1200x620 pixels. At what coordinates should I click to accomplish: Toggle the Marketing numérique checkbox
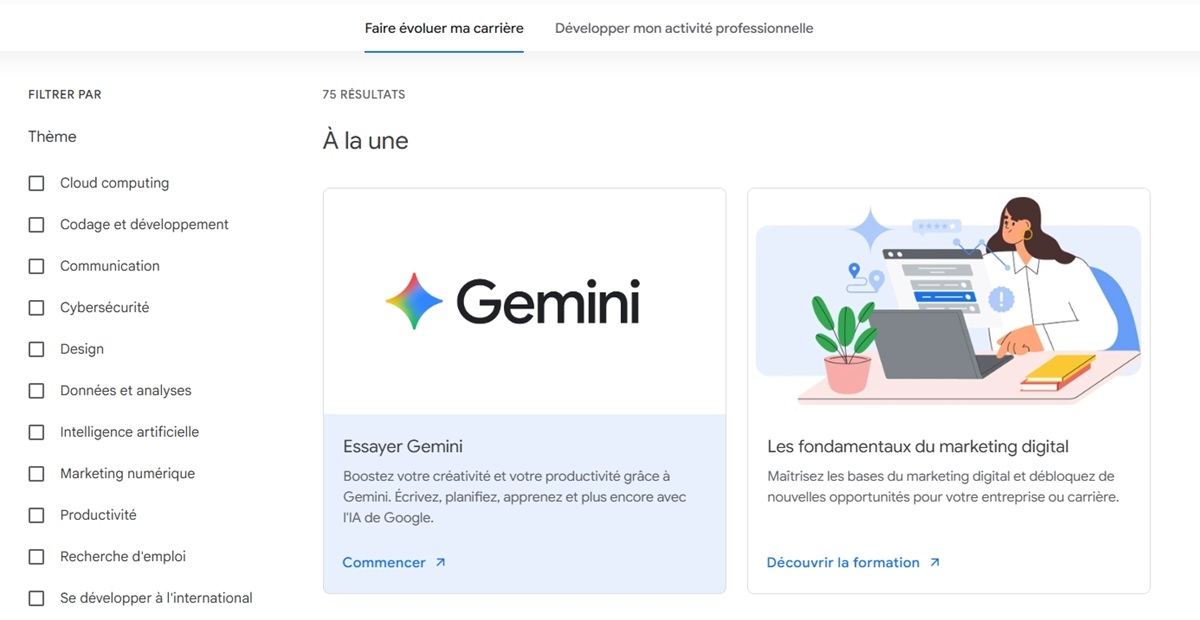37,474
